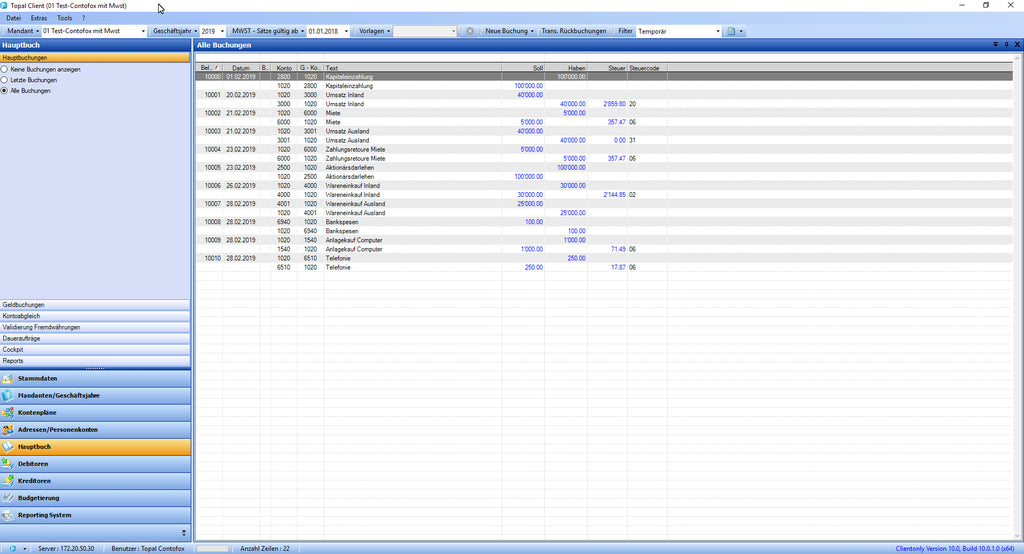Screen dimensions: 1024x554
Task: Open the Datei menu
Action: pyautogui.click(x=13, y=18)
